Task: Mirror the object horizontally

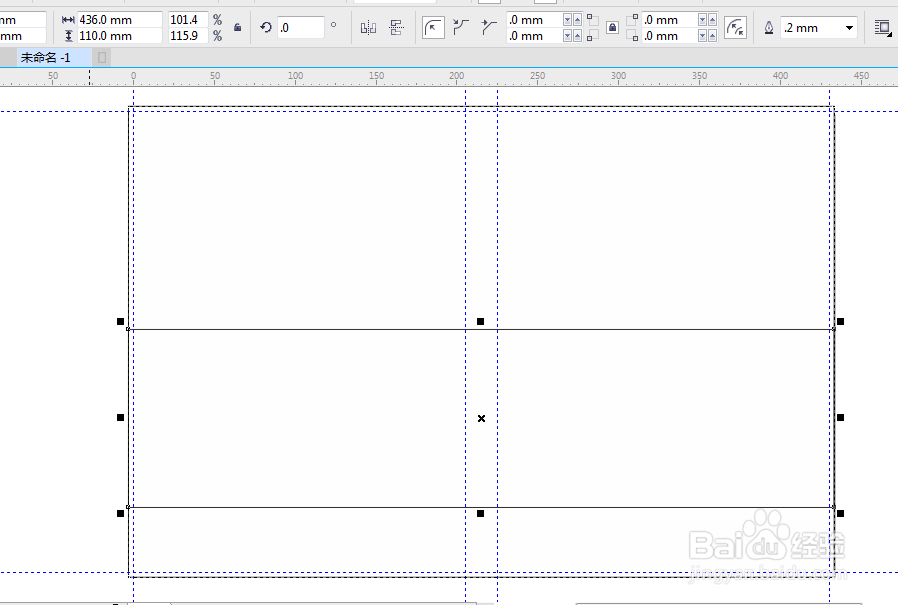Action: [x=368, y=28]
